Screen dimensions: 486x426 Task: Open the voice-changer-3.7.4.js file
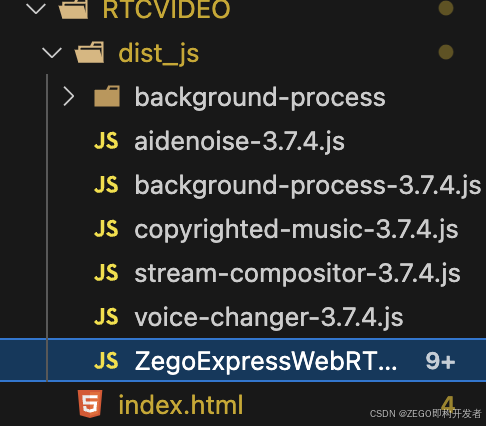[x=269, y=318]
